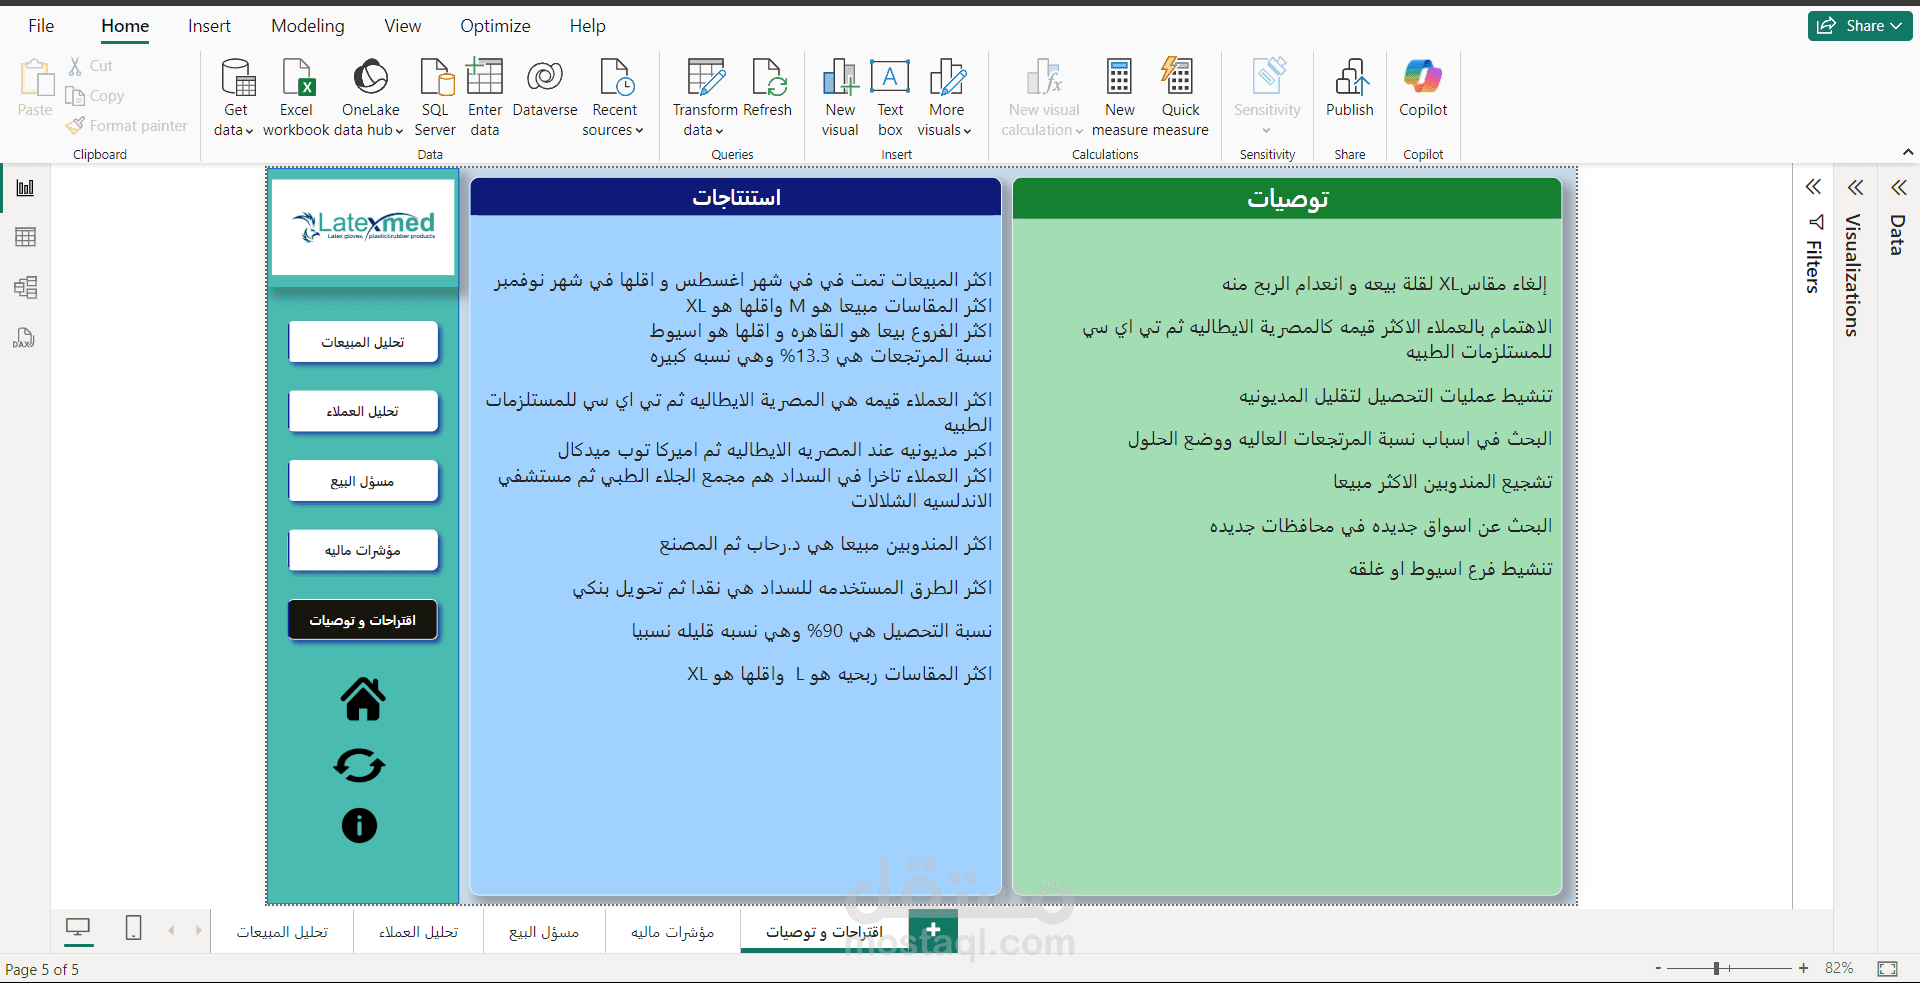The image size is (1920, 983).
Task: Open the مؤشرات ماليه page tab
Action: 672,932
